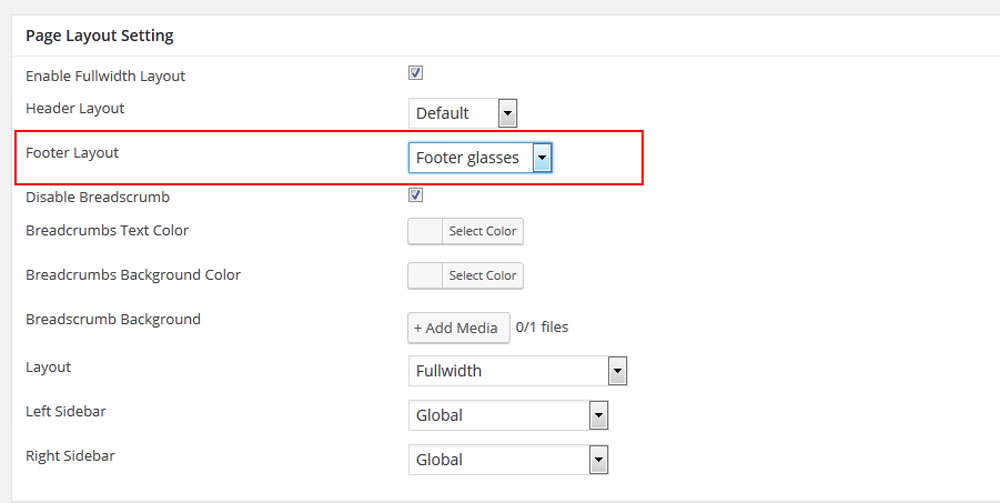Viewport: 1000px width, 503px height.
Task: Click Select Color for Breadcrumbs Text Color
Action: tap(482, 231)
